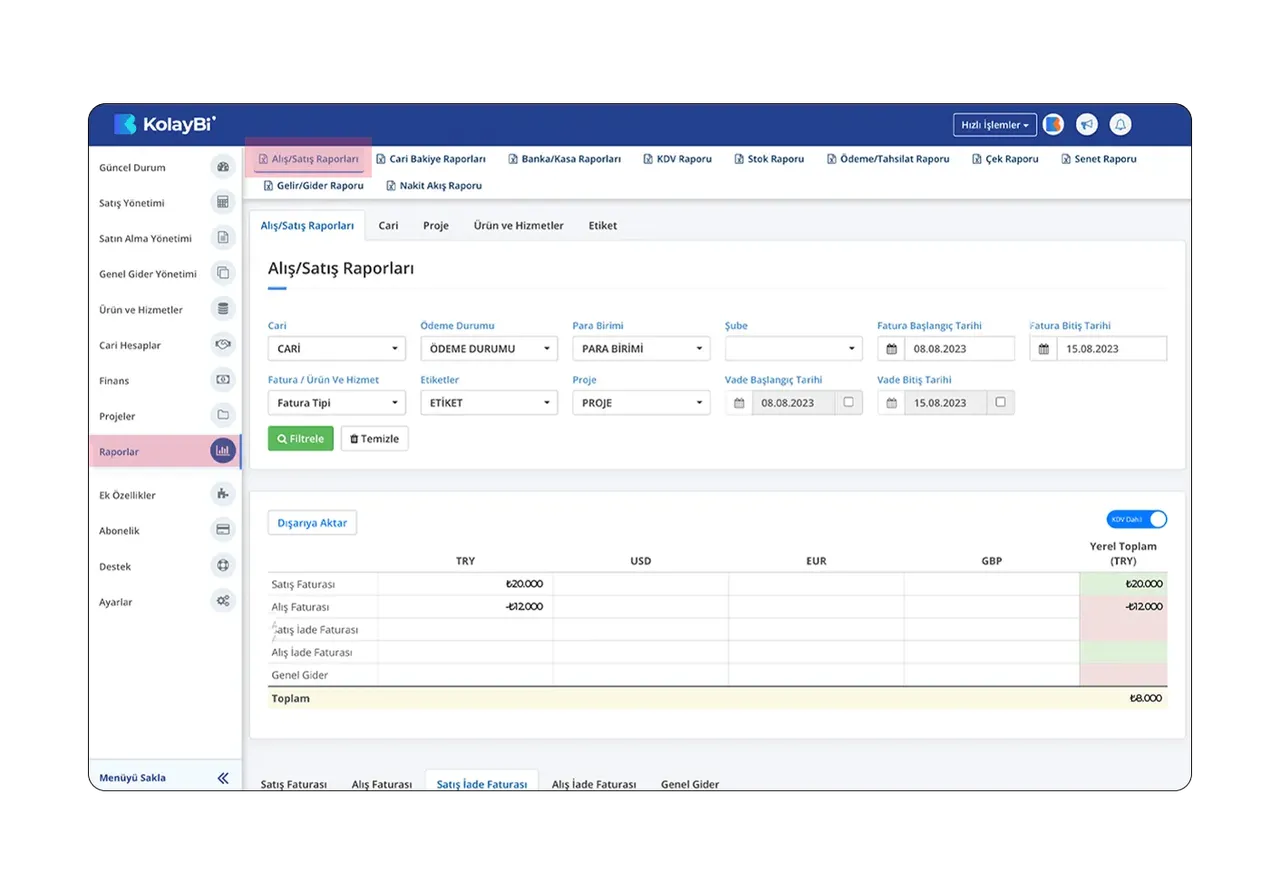This screenshot has width=1280, height=870.
Task: Click the Abonelik card icon
Action: 223,530
